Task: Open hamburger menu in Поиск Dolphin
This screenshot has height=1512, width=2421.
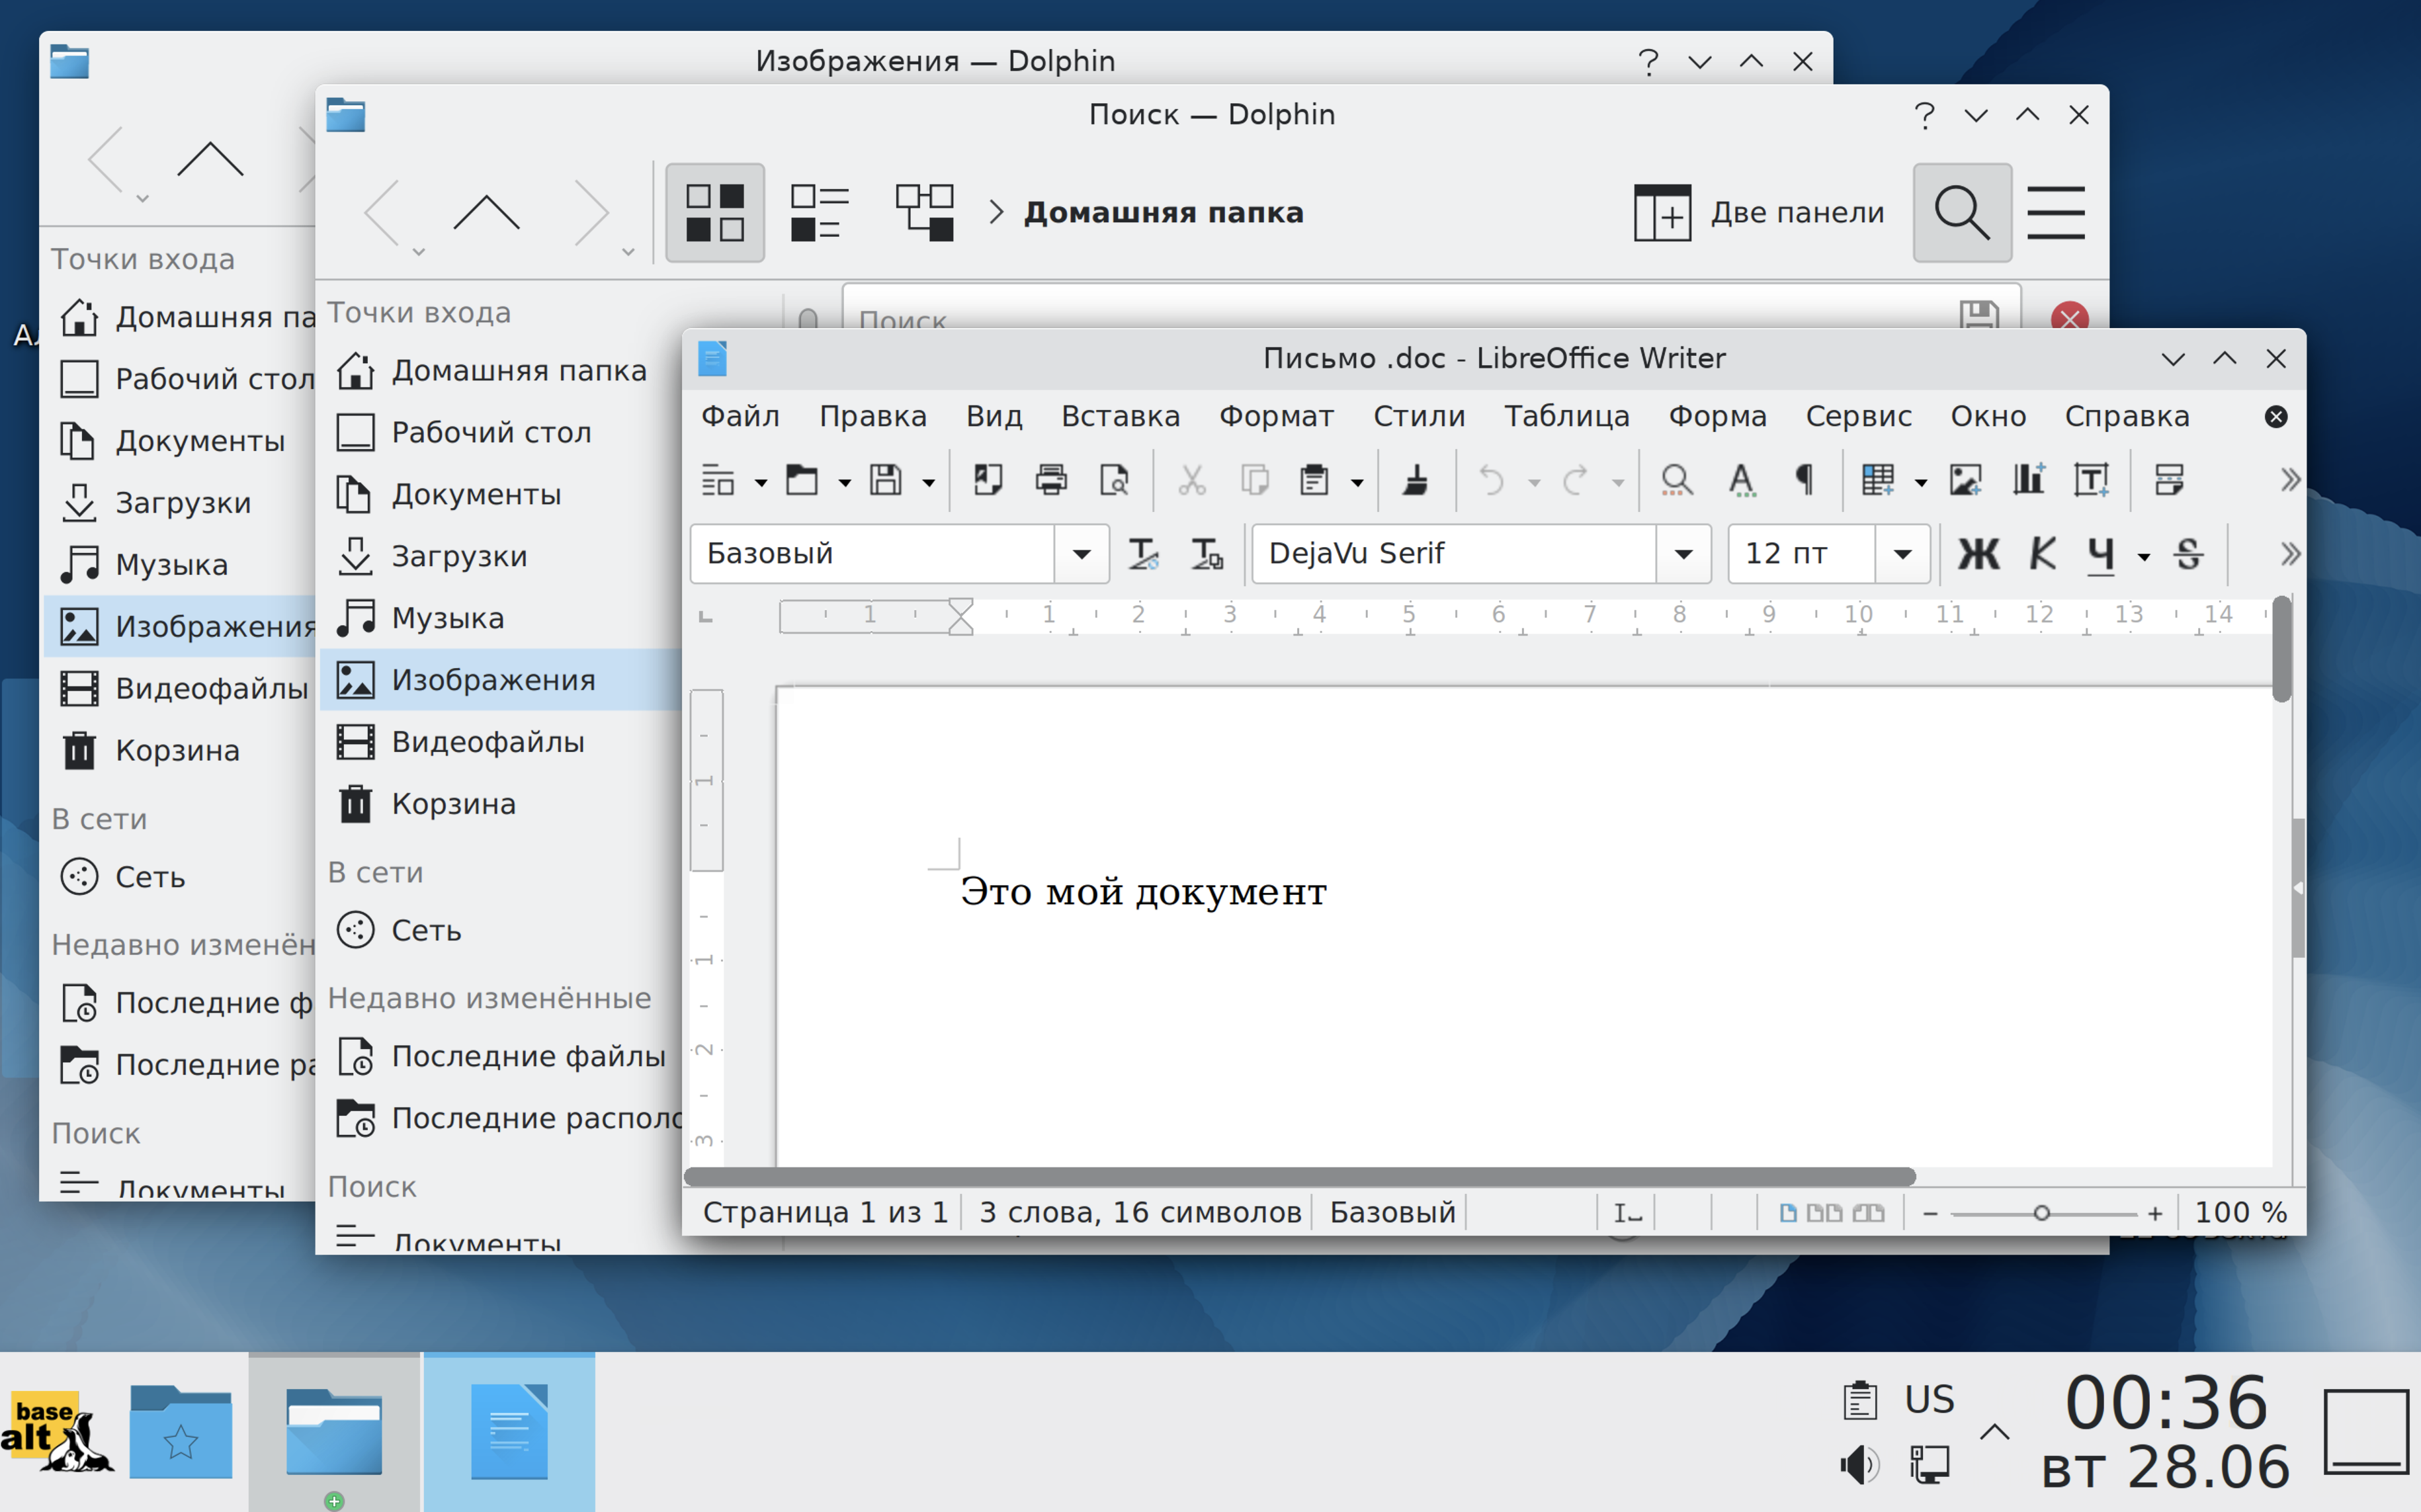Action: pyautogui.click(x=2056, y=213)
